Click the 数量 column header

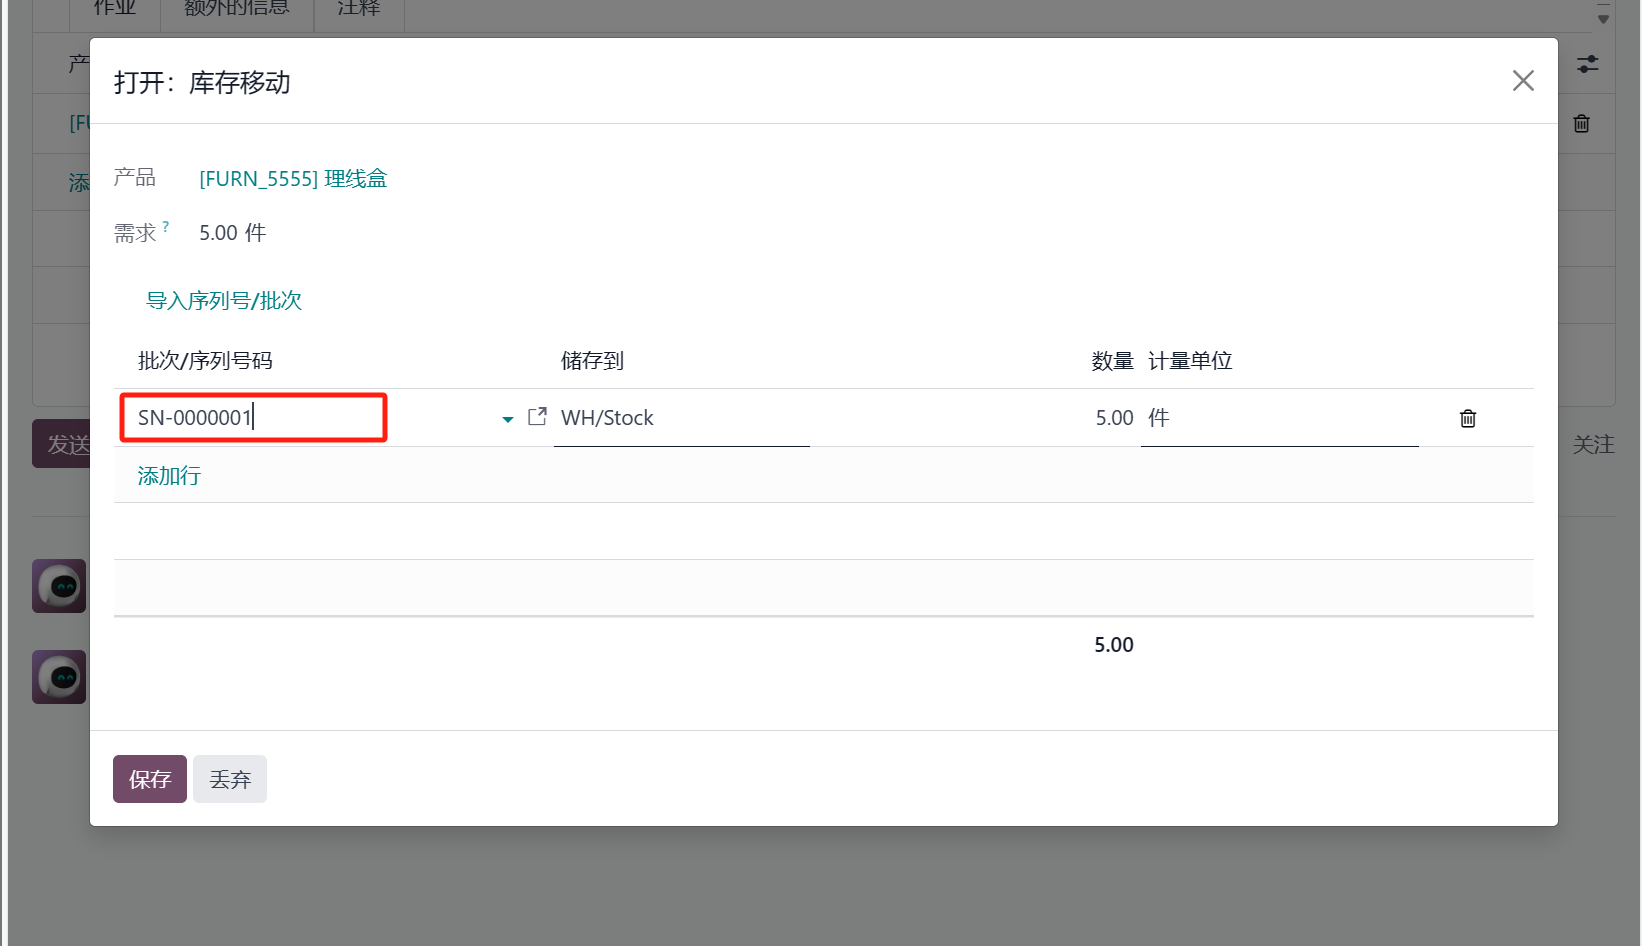(1112, 361)
